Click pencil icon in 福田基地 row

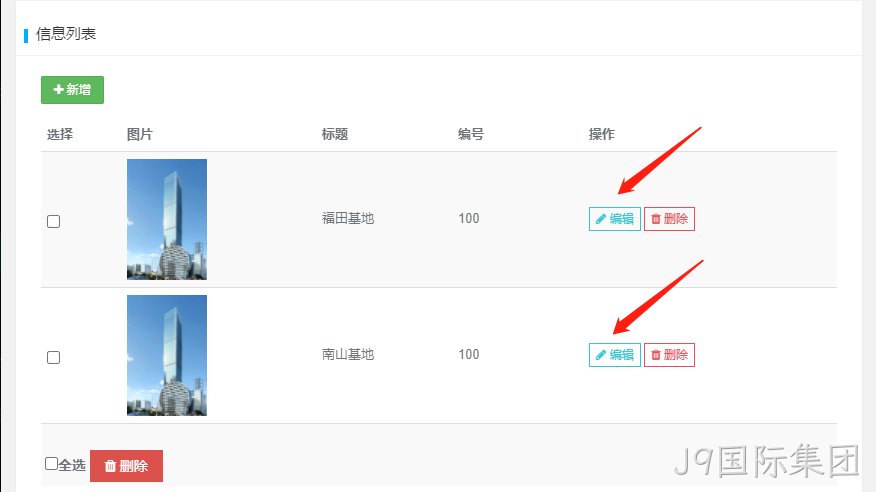[601, 219]
